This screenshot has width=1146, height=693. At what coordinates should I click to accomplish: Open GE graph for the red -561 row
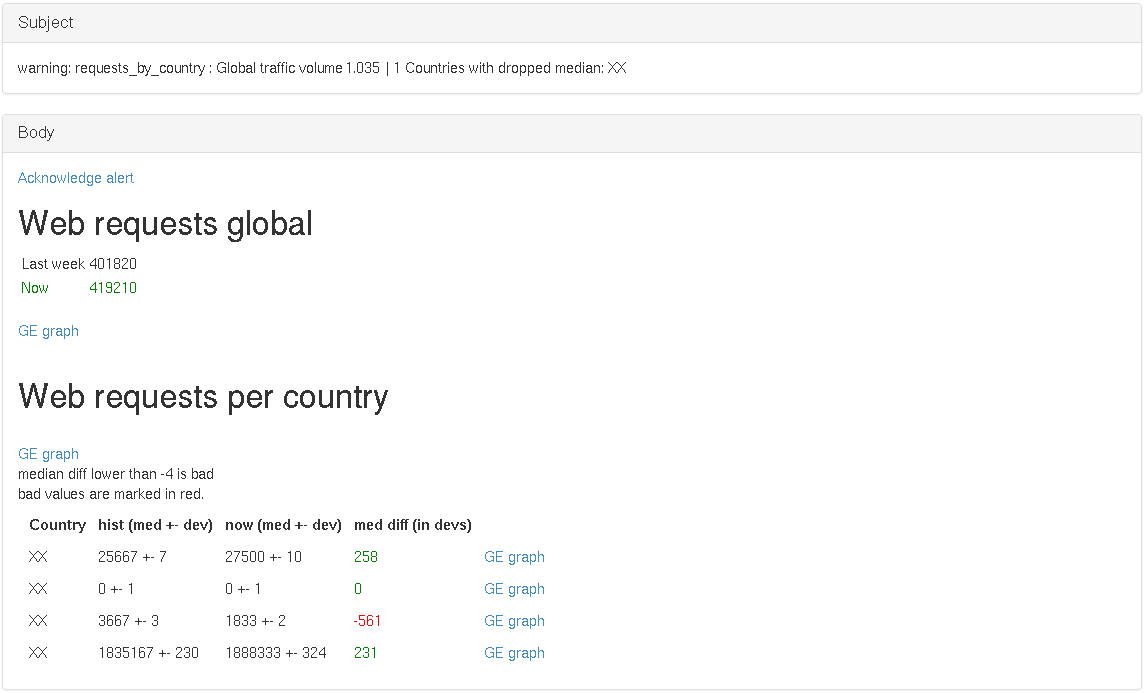point(514,621)
